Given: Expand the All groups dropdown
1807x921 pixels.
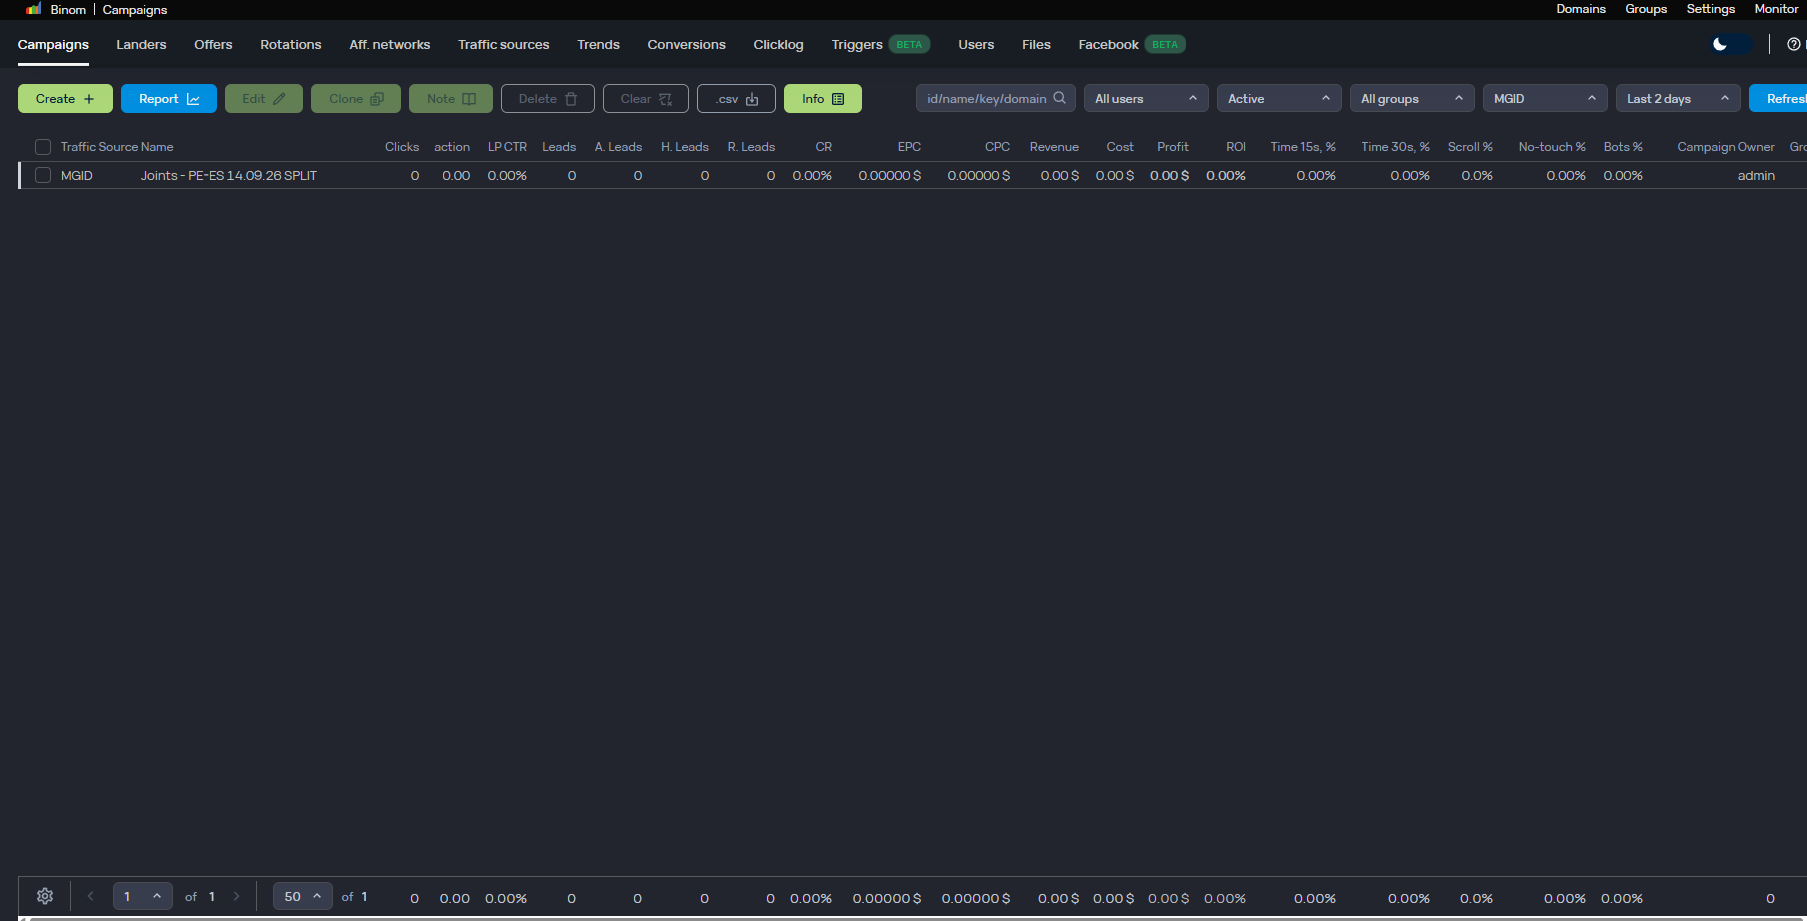Looking at the screenshot, I should pyautogui.click(x=1412, y=98).
